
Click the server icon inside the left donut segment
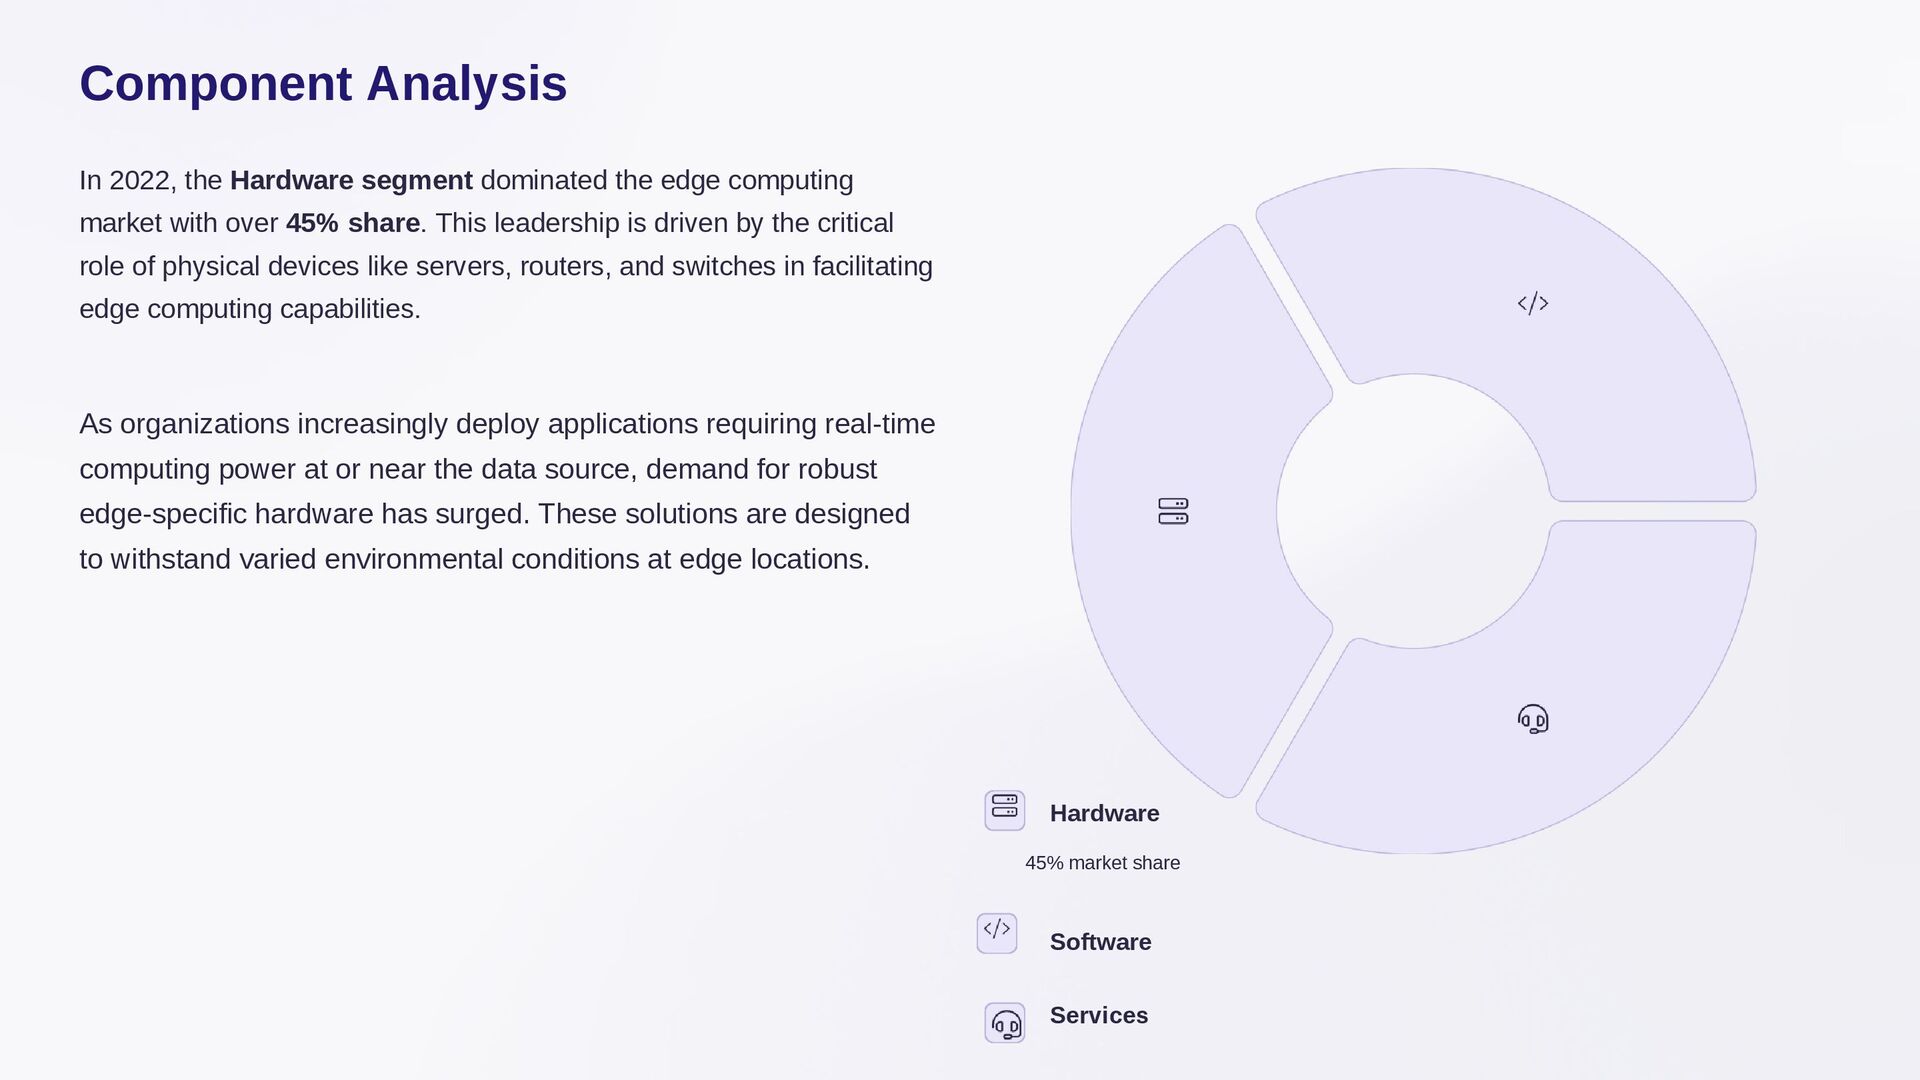click(x=1173, y=511)
